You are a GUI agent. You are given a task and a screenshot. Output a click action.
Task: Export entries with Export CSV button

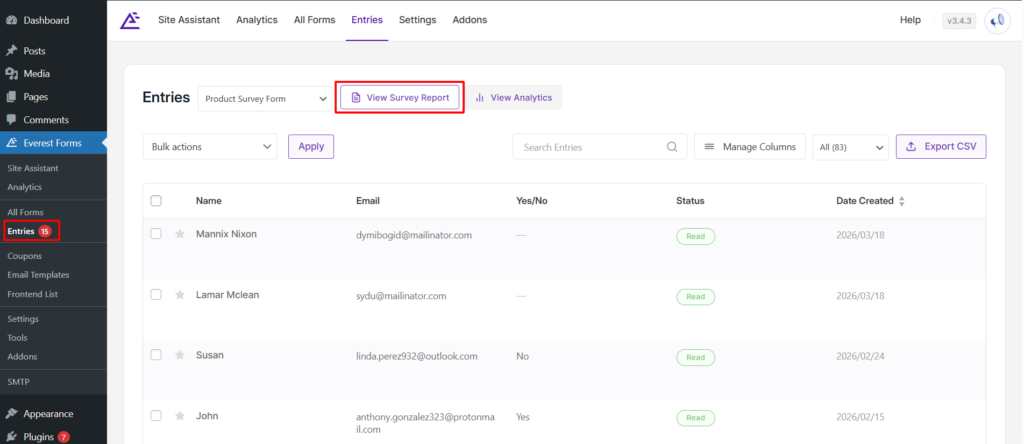pyautogui.click(x=941, y=147)
